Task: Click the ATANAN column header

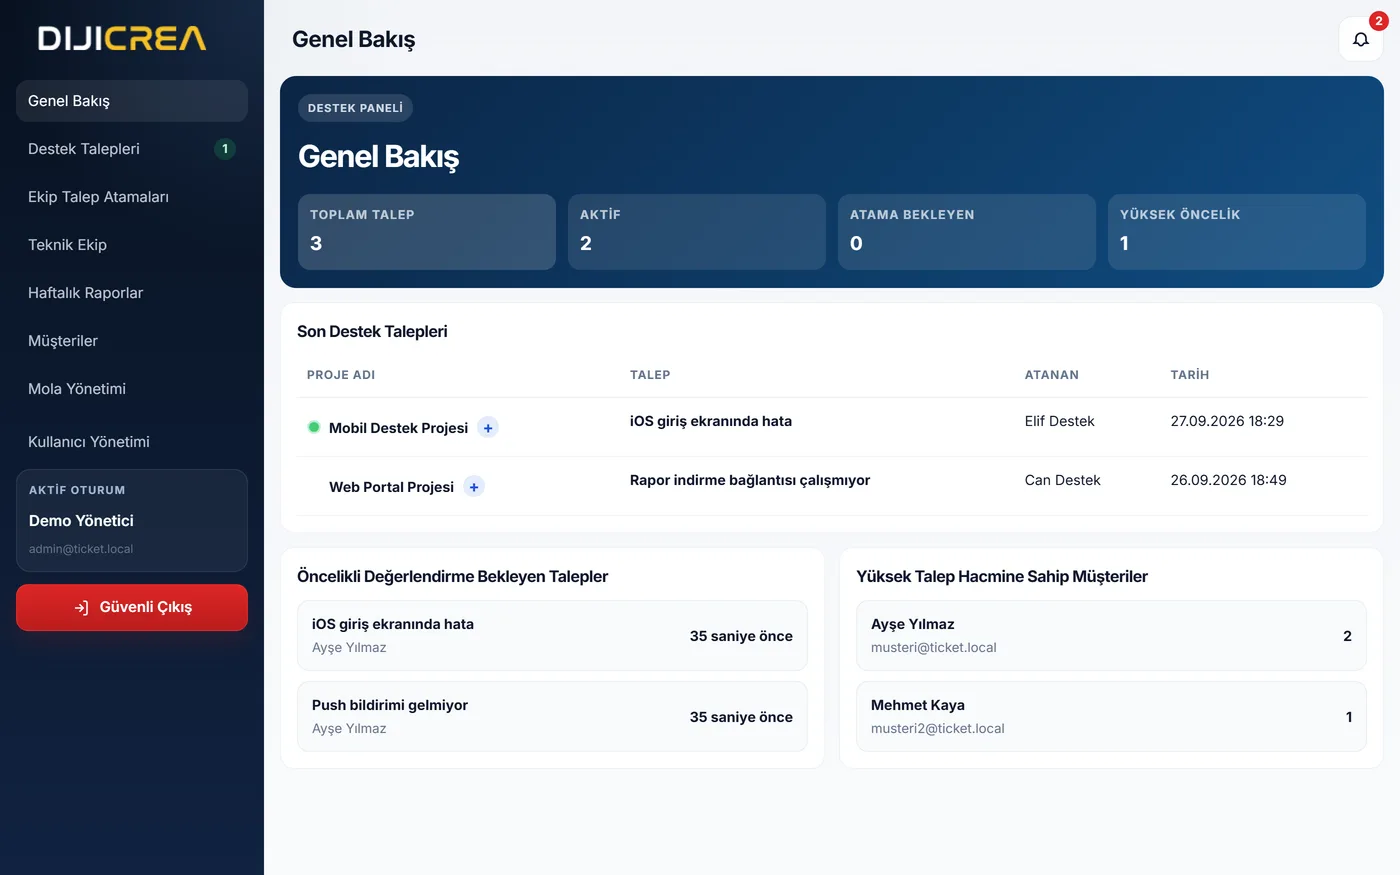Action: (1052, 375)
